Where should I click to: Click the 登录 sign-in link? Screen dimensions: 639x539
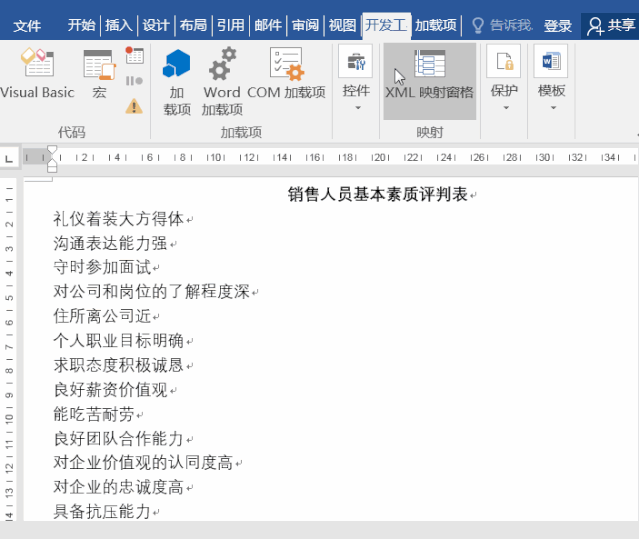[x=558, y=25]
